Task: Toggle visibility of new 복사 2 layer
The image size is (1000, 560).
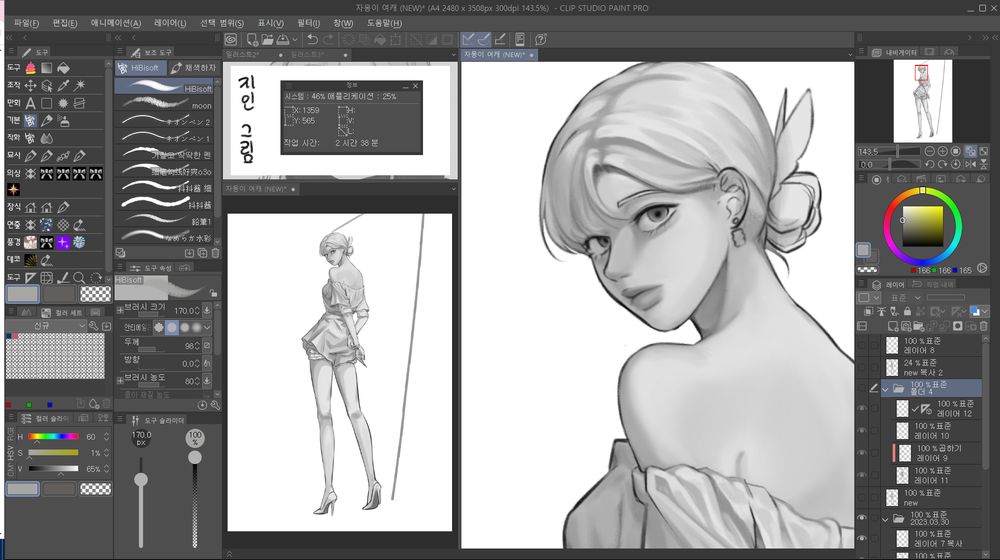Action: 862,367
